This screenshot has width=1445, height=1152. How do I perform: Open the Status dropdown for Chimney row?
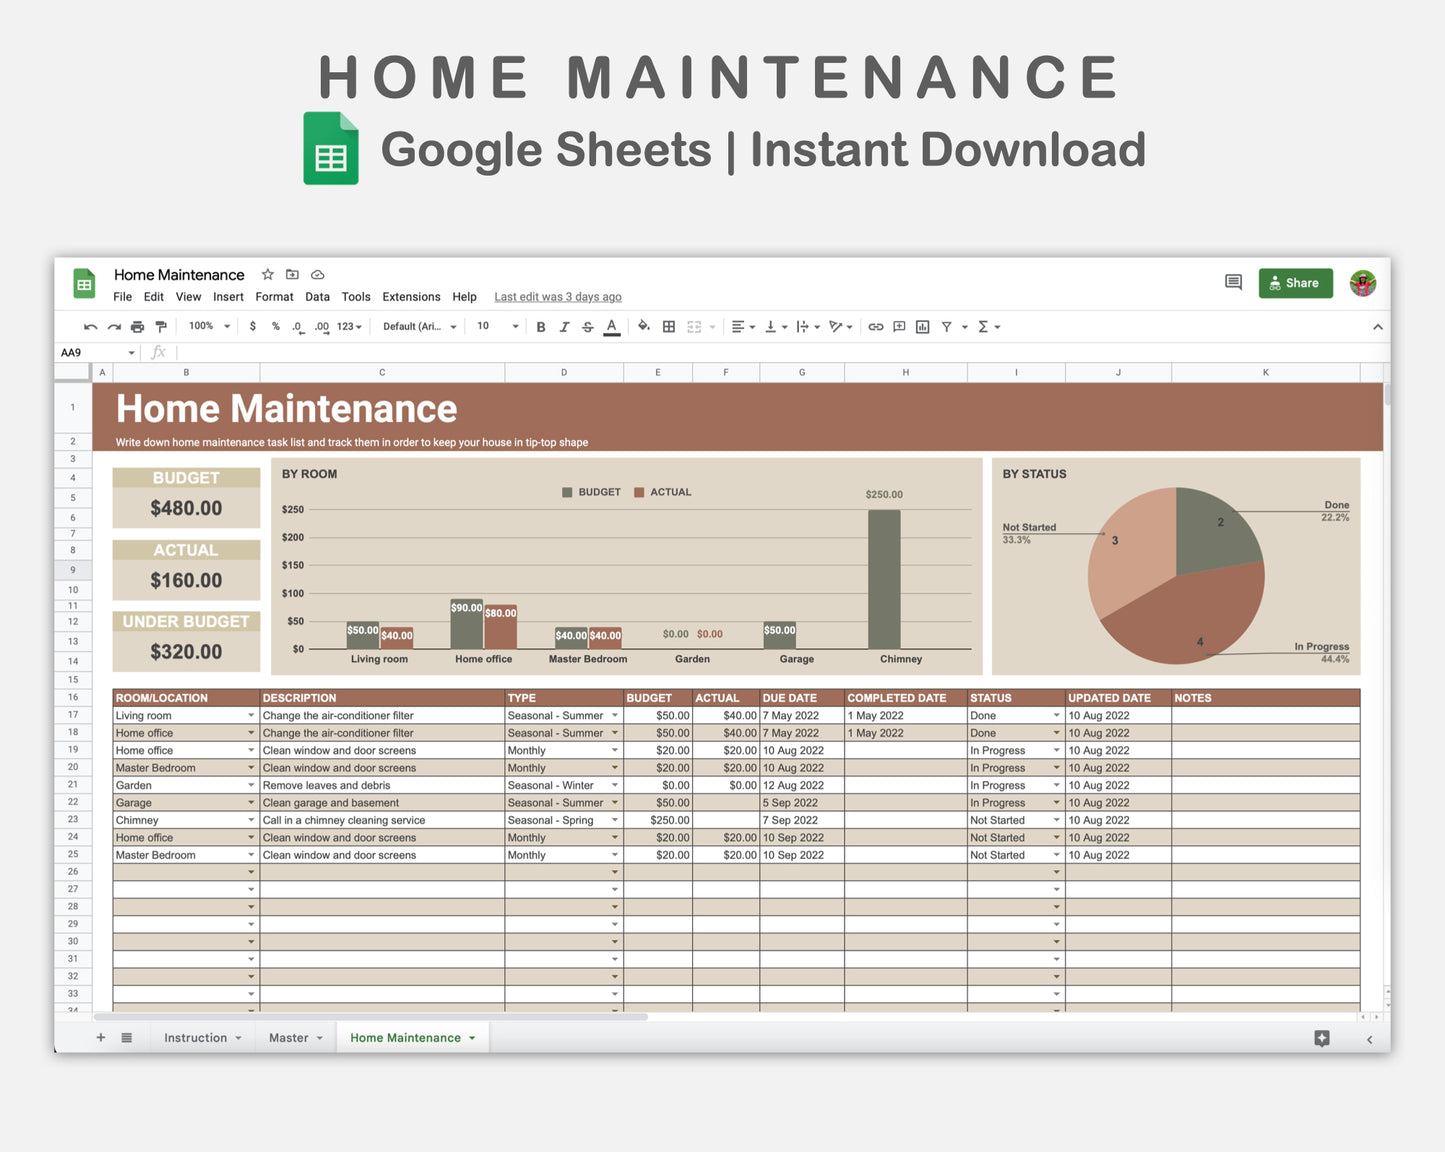pyautogui.click(x=1056, y=820)
